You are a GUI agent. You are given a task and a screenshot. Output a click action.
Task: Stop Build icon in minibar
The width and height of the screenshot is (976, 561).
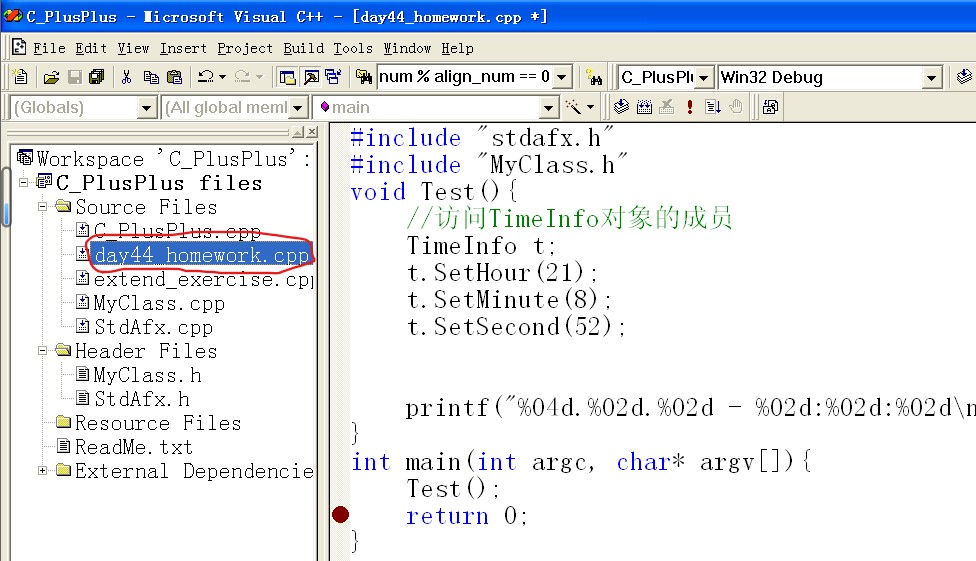[x=667, y=107]
